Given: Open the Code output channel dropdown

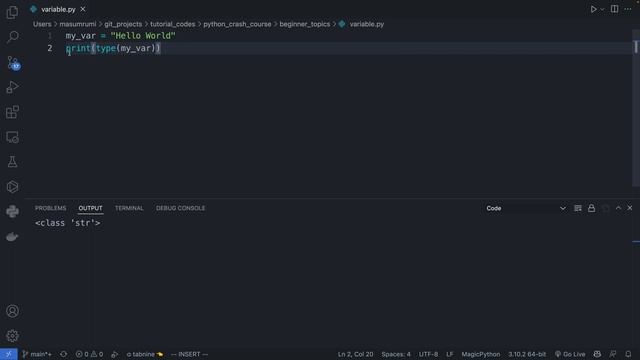Looking at the screenshot, I should (526, 208).
